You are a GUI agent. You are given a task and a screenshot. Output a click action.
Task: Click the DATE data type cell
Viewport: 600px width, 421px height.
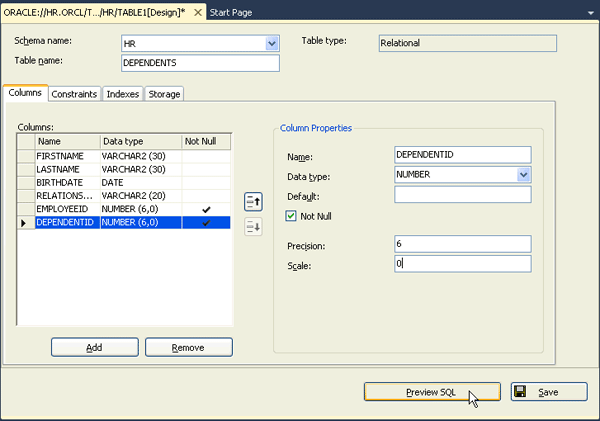[141, 183]
